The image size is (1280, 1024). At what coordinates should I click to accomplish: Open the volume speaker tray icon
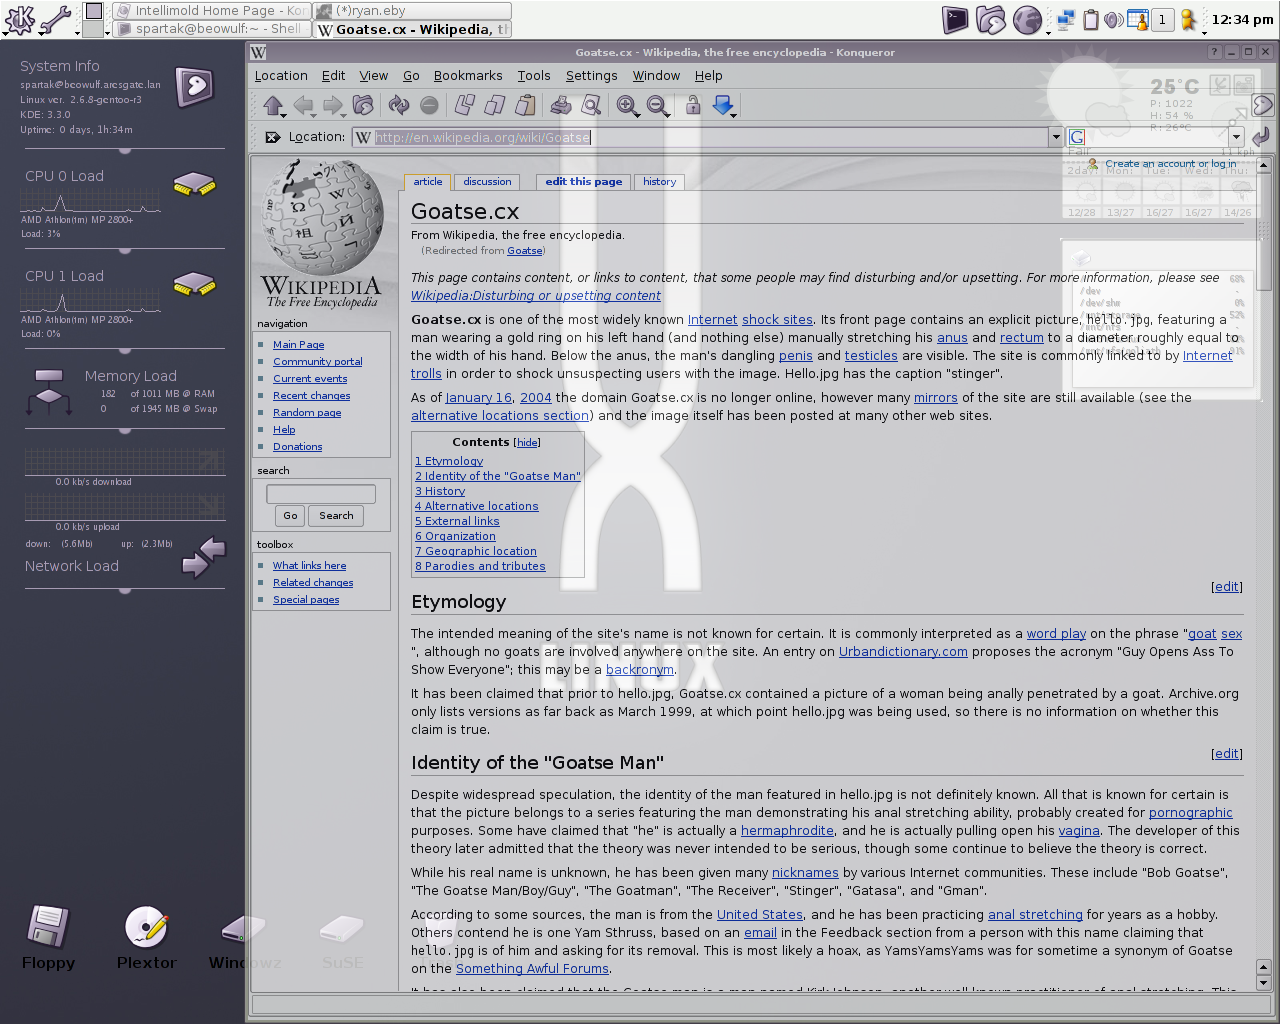coord(1114,19)
